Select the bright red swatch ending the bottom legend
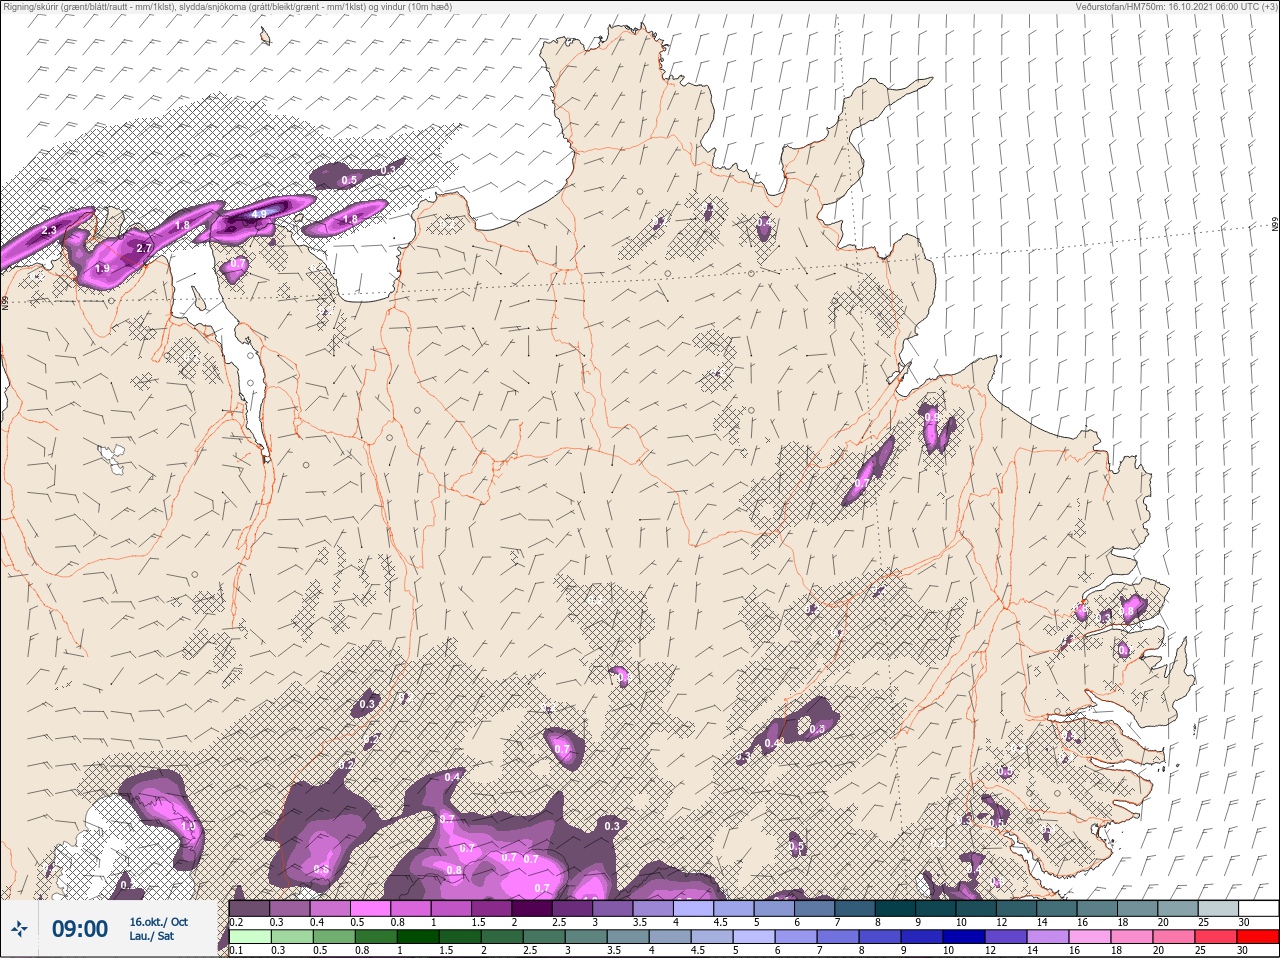1280x958 pixels. tap(1260, 937)
